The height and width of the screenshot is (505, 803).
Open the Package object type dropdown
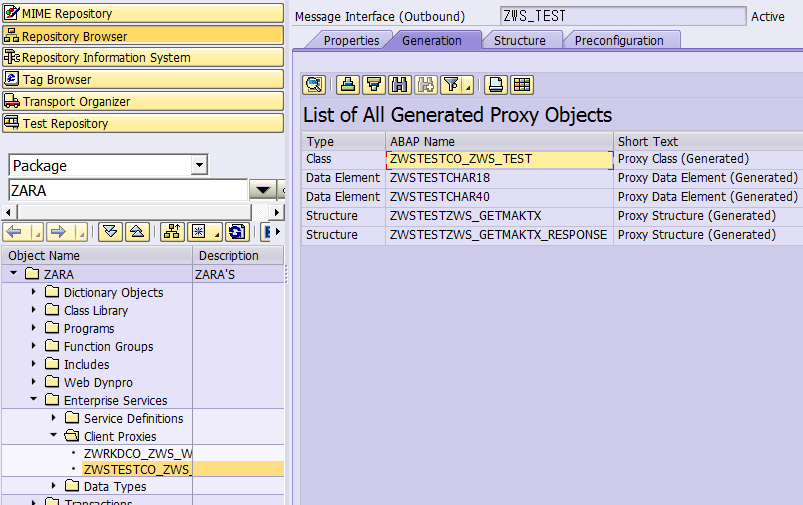click(x=199, y=165)
